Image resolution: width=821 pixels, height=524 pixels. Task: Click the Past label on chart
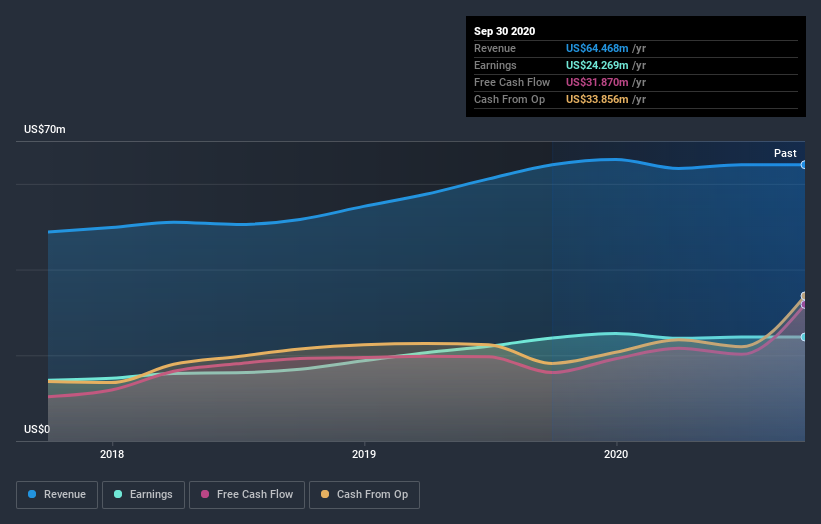(x=785, y=153)
